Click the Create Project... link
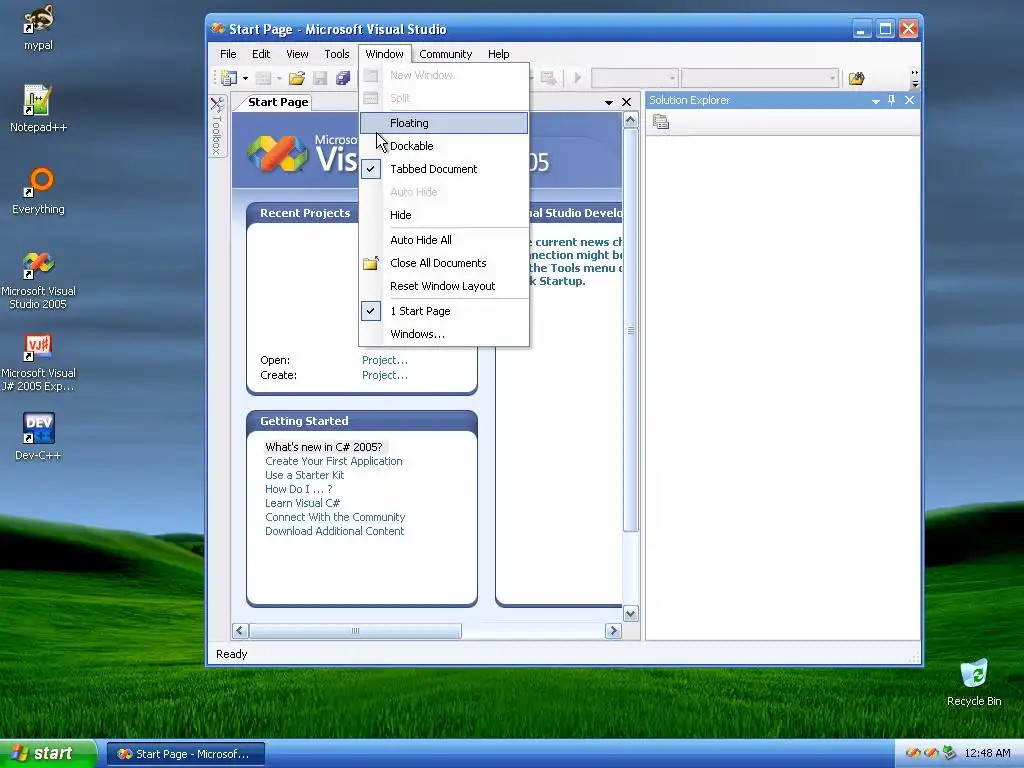Screen dimensions: 1024x768 click(385, 375)
